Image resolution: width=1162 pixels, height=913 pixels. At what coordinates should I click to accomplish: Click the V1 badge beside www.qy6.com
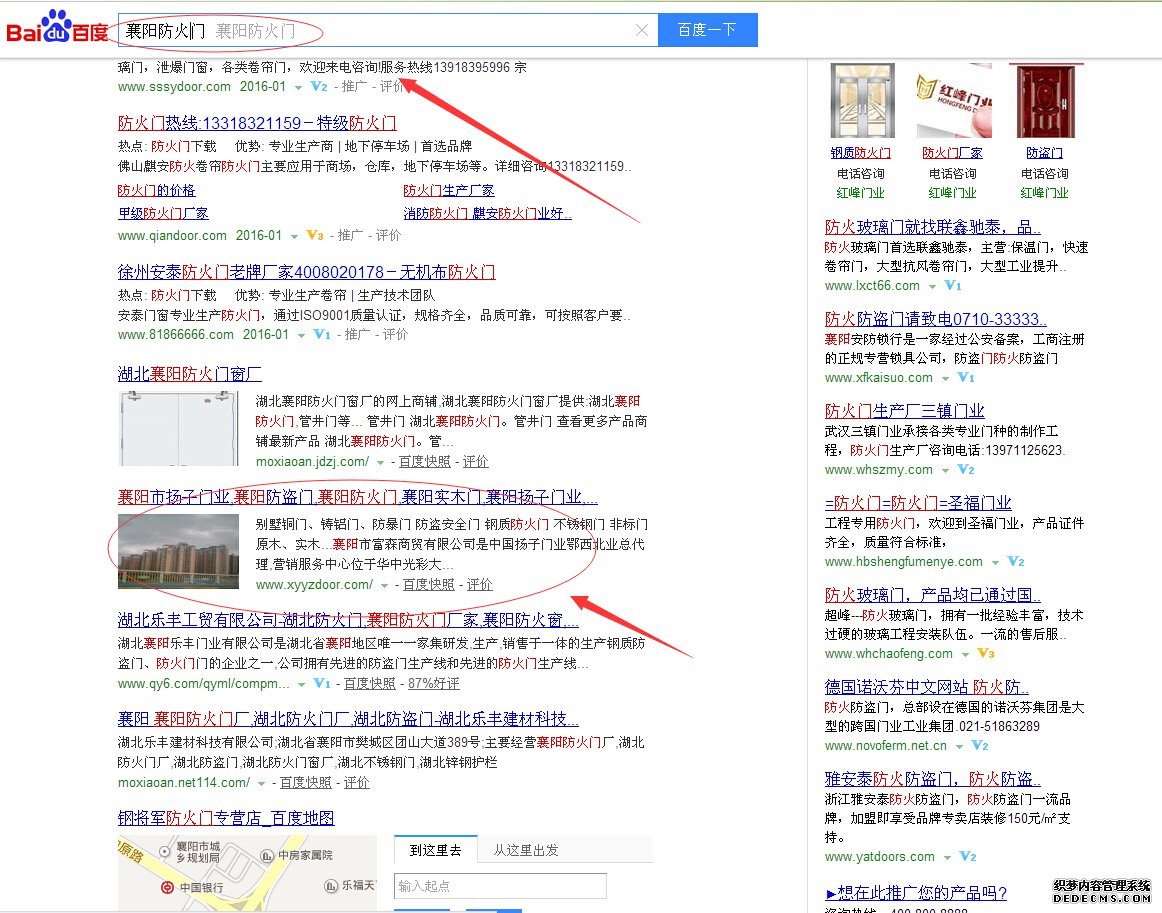coord(322,683)
